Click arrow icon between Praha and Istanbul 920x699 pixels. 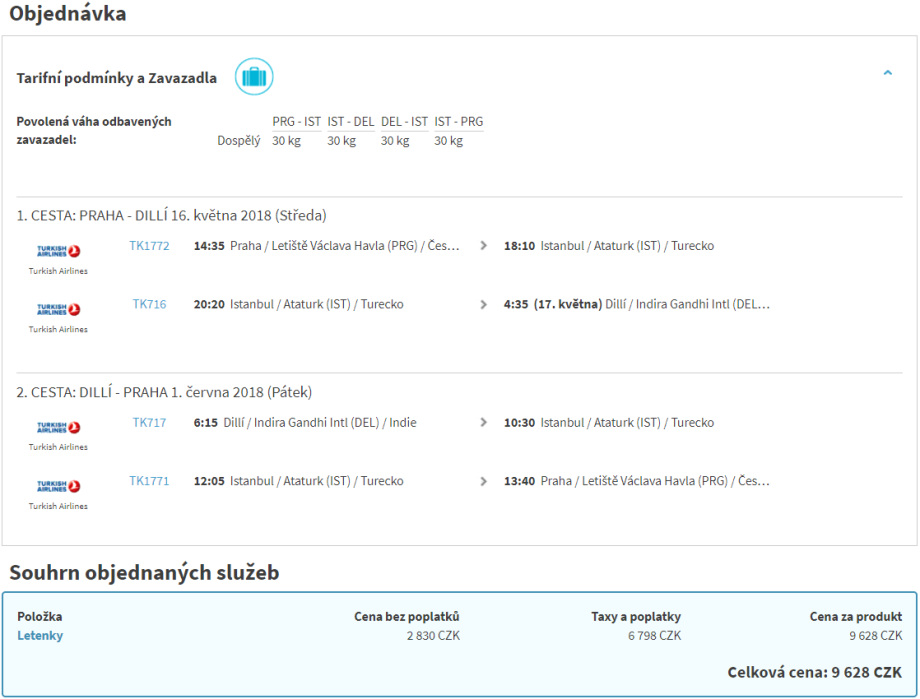tap(484, 246)
